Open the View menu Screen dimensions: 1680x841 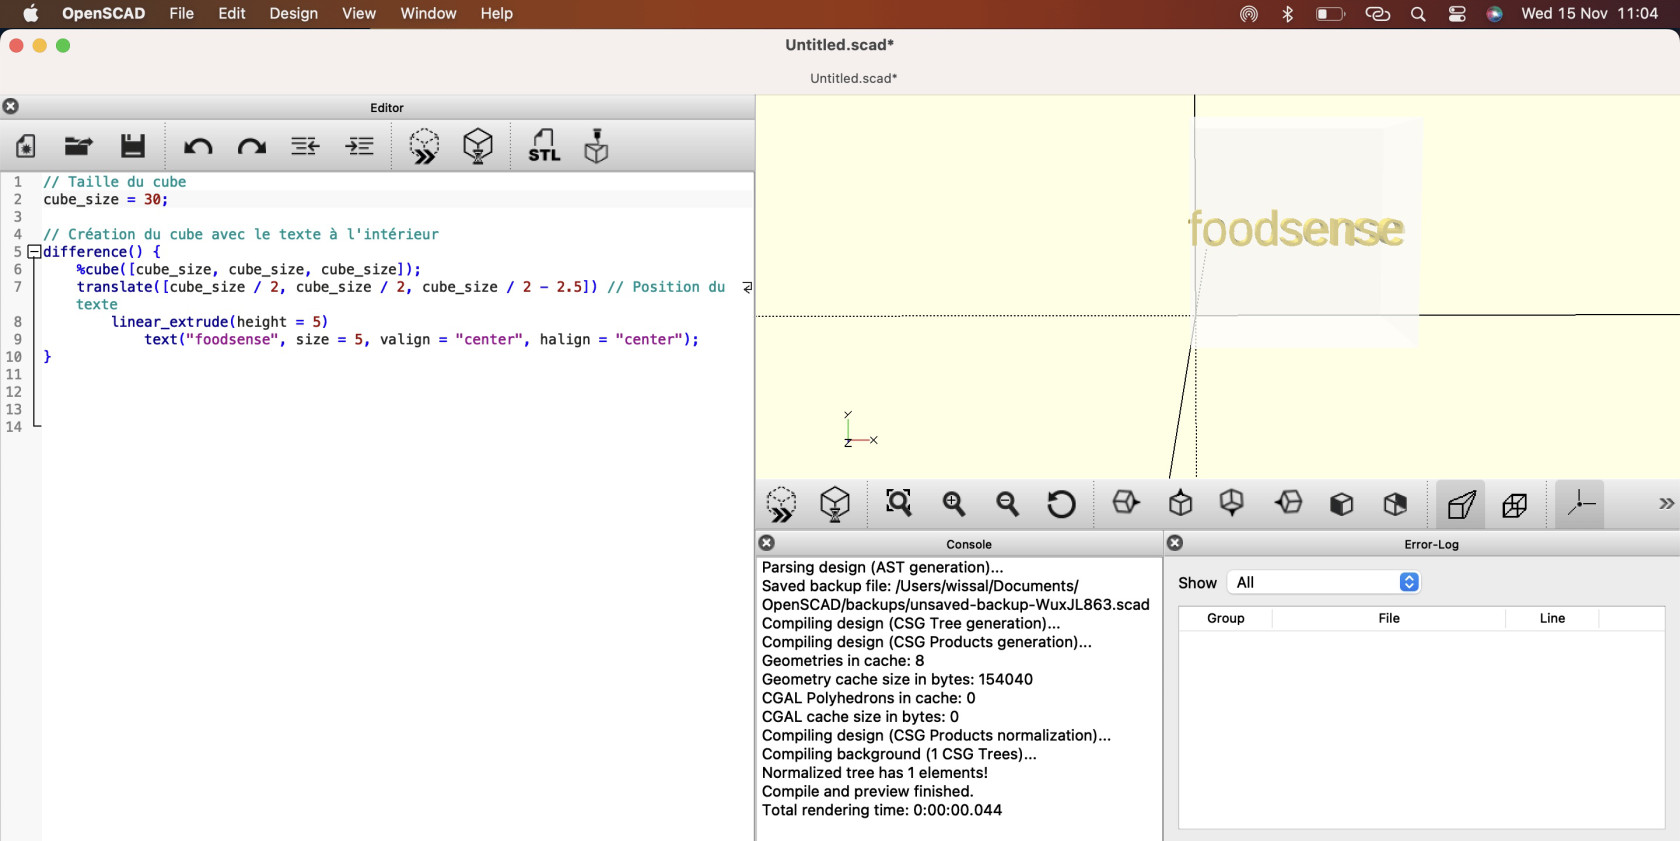[359, 14]
